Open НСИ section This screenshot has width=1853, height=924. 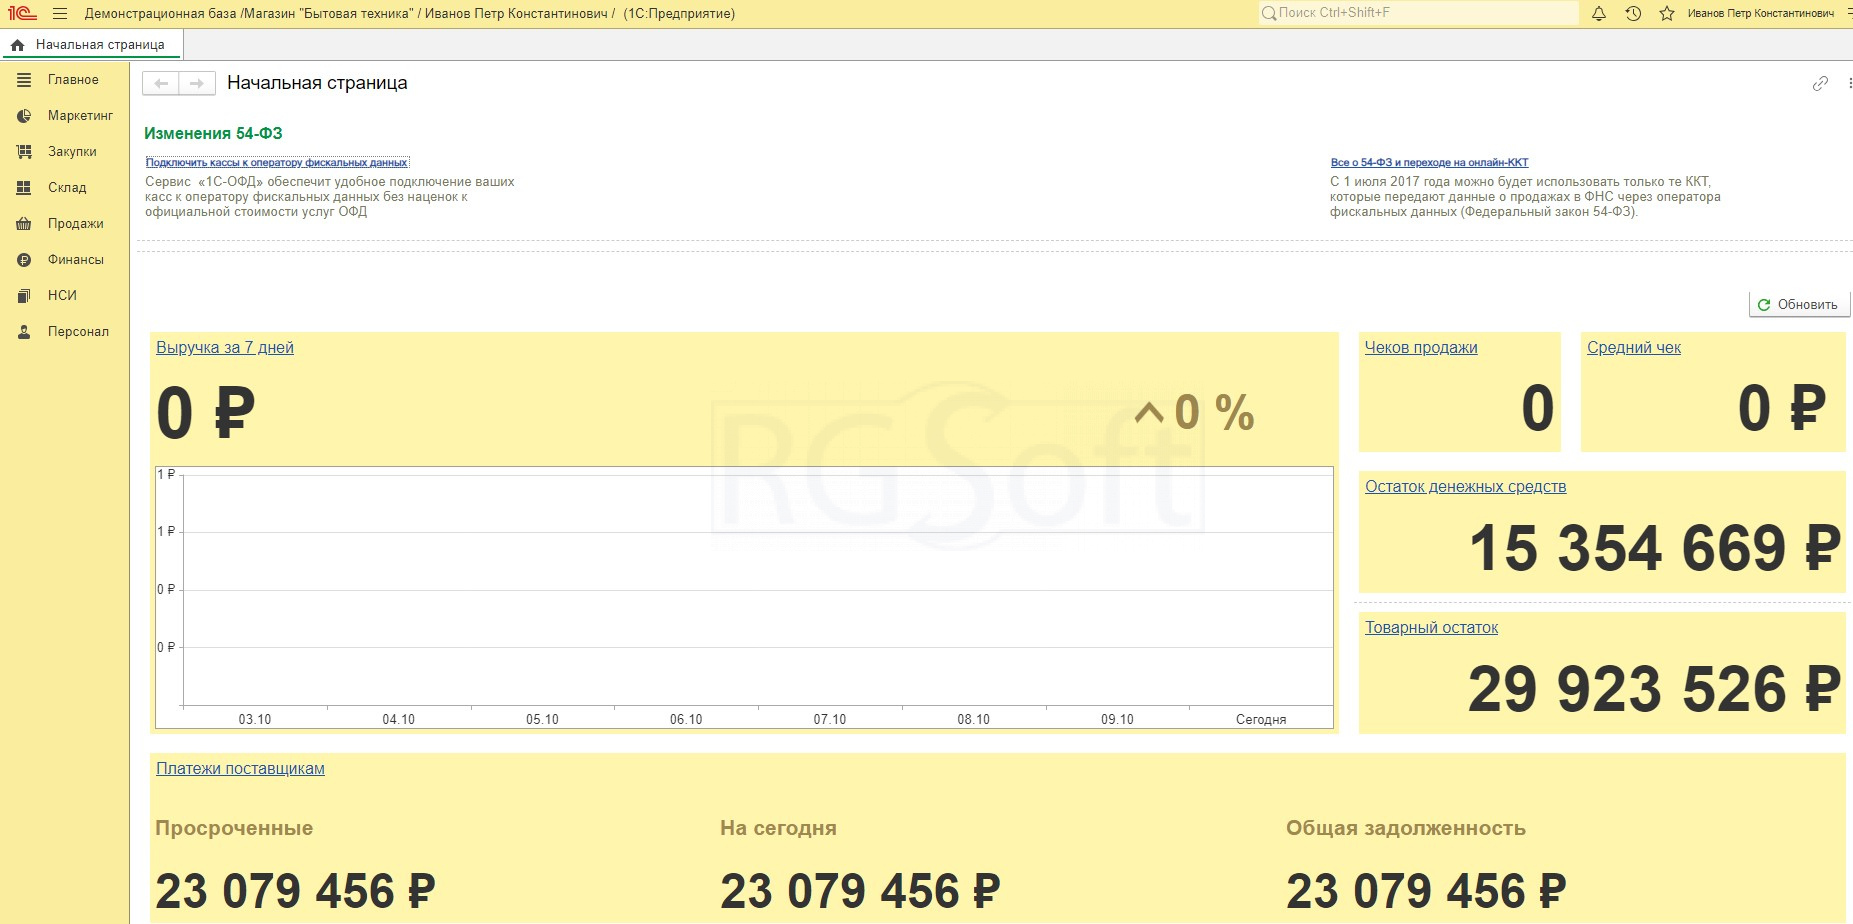coord(62,296)
